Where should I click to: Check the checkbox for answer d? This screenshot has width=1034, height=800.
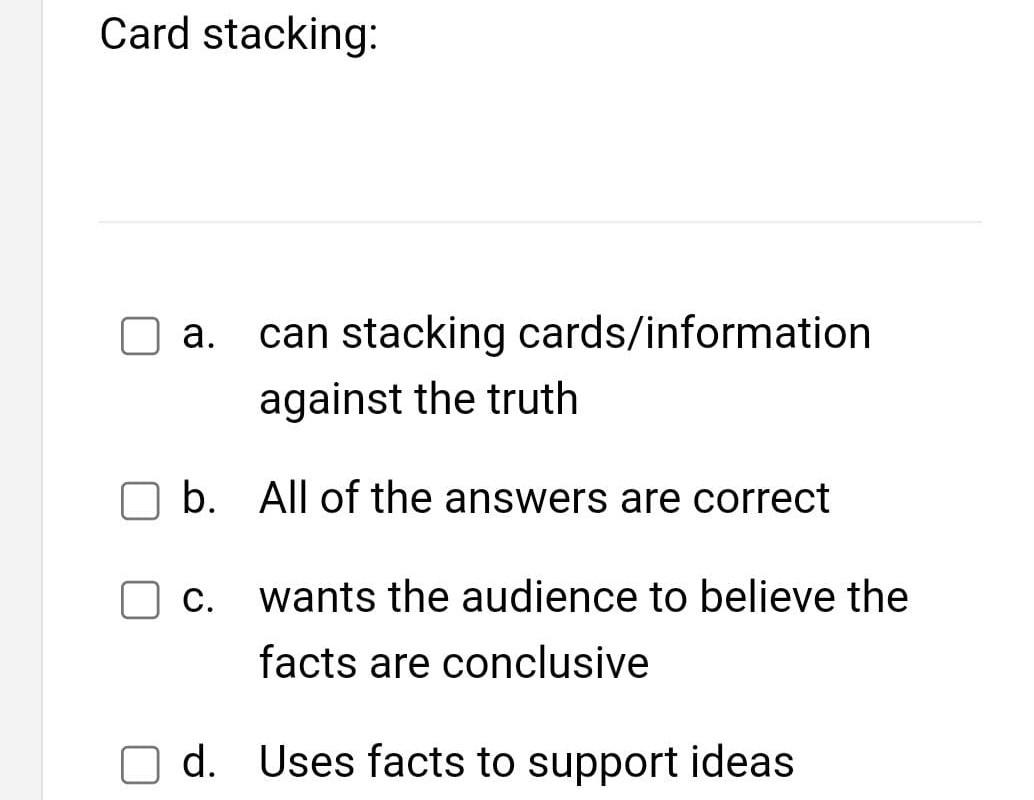pos(140,765)
